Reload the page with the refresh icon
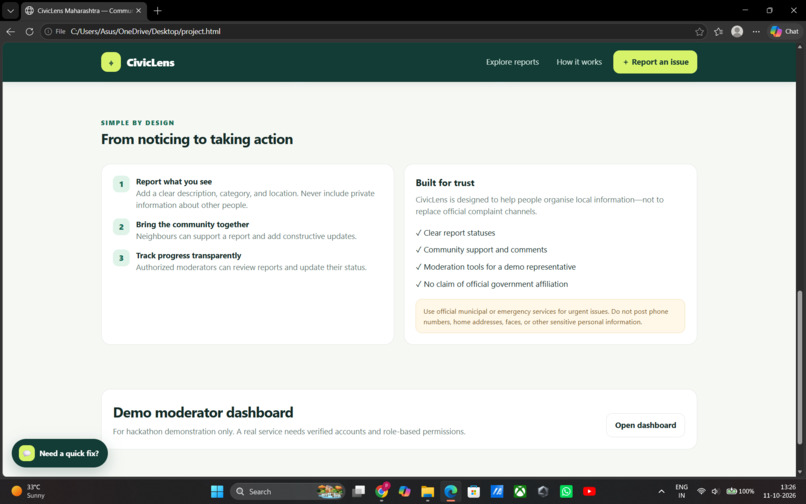 pos(29,31)
